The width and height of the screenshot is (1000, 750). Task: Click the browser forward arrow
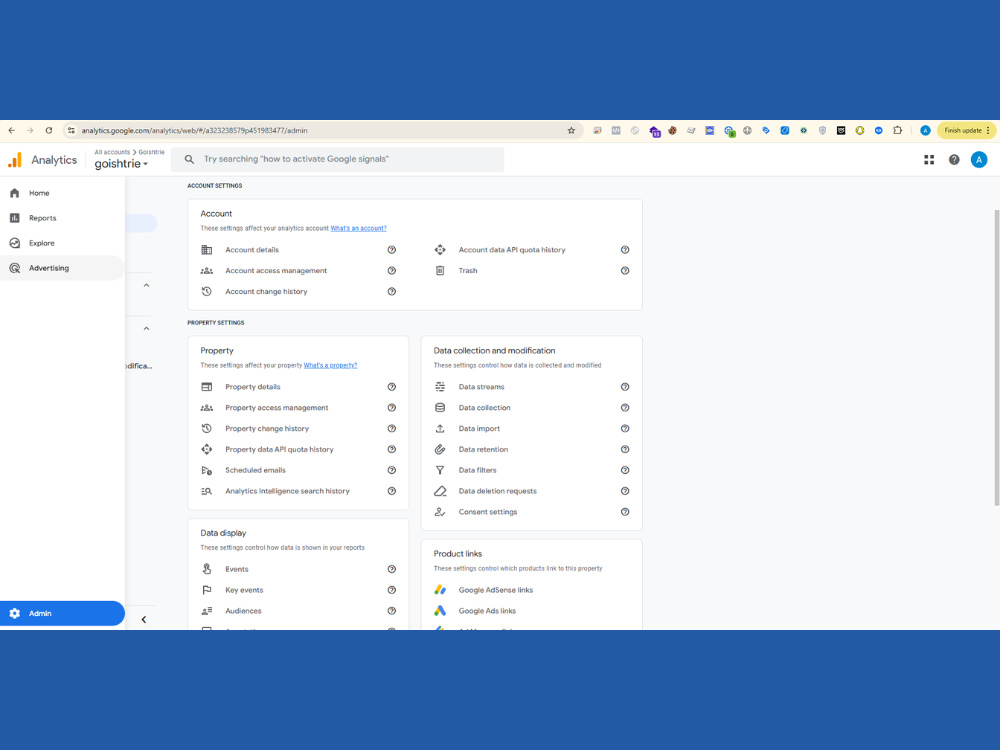point(30,130)
